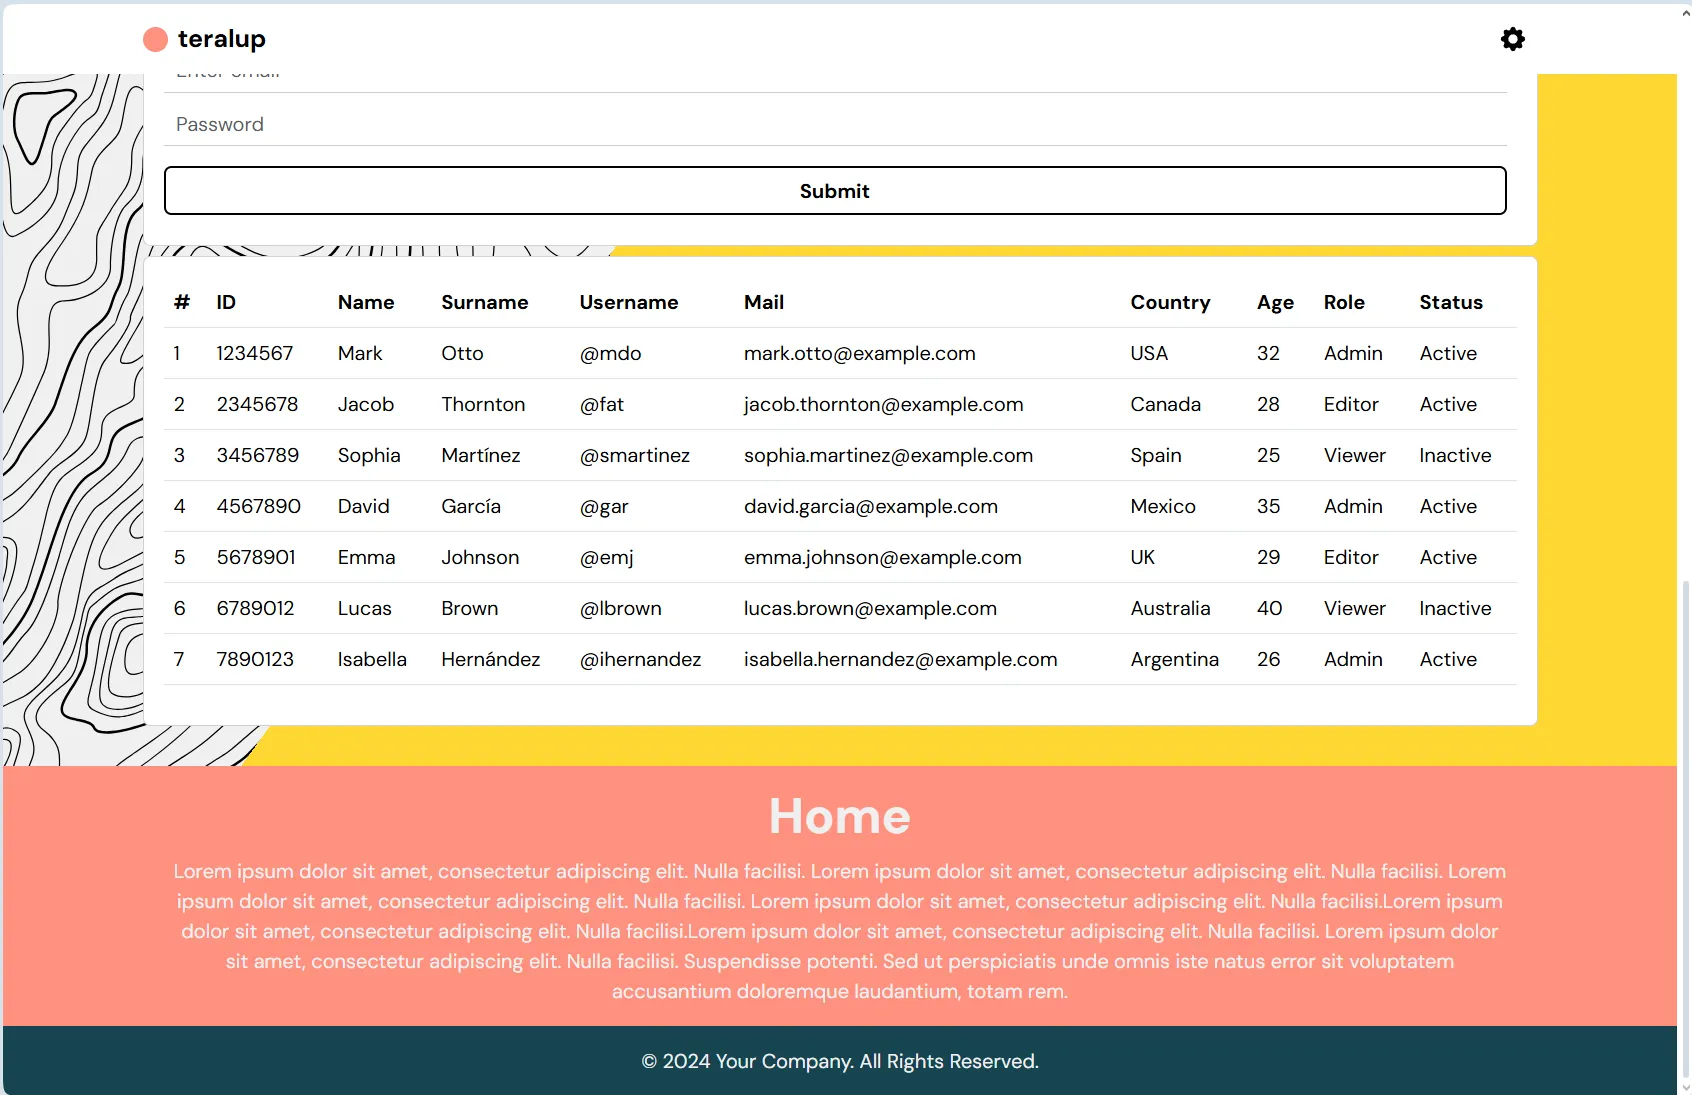Viewport: 1692px width, 1095px height.
Task: Click the teralup brand name
Action: tap(222, 39)
